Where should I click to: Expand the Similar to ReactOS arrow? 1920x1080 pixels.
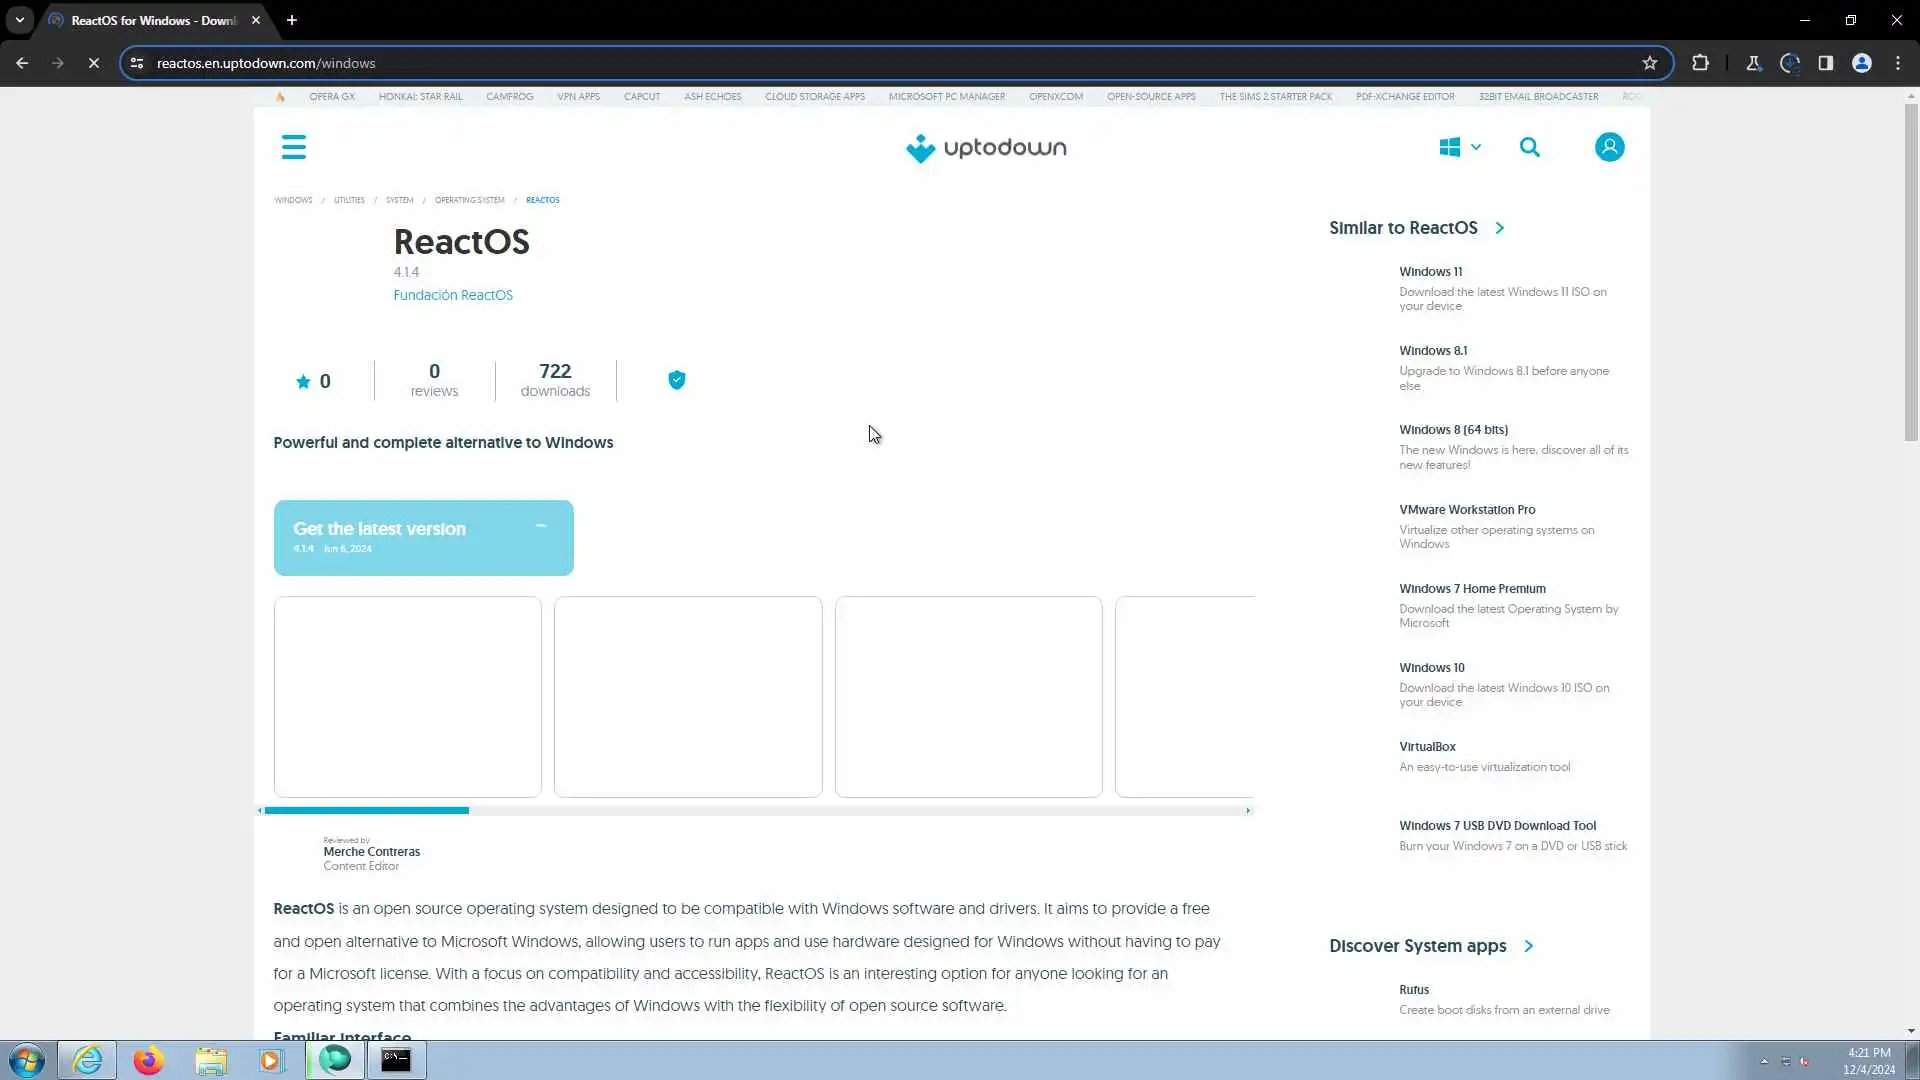point(1499,228)
